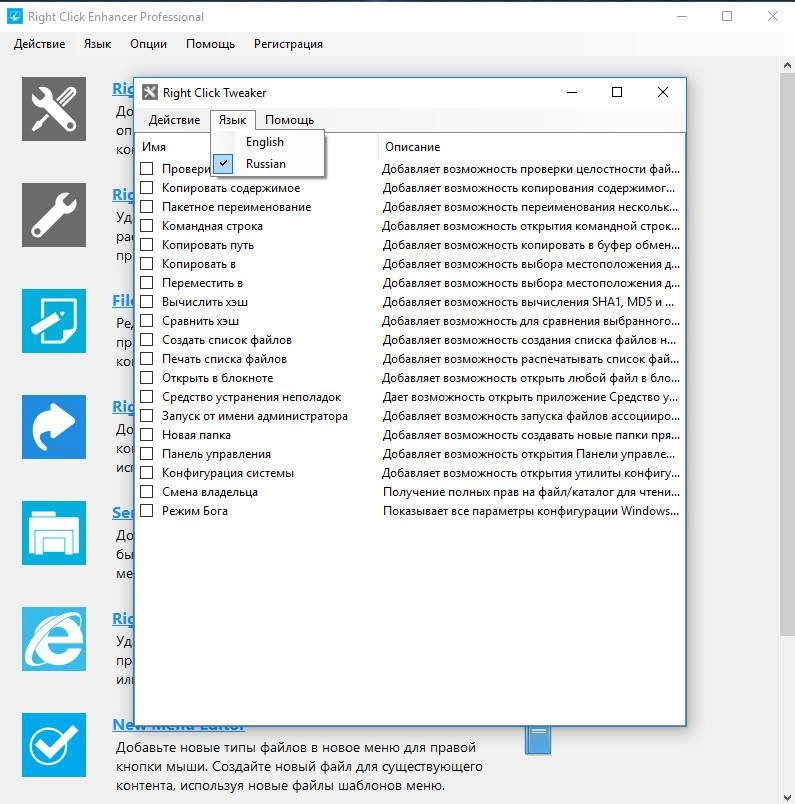Close the Right Click Tweaker window
The image size is (795, 804).
[663, 92]
